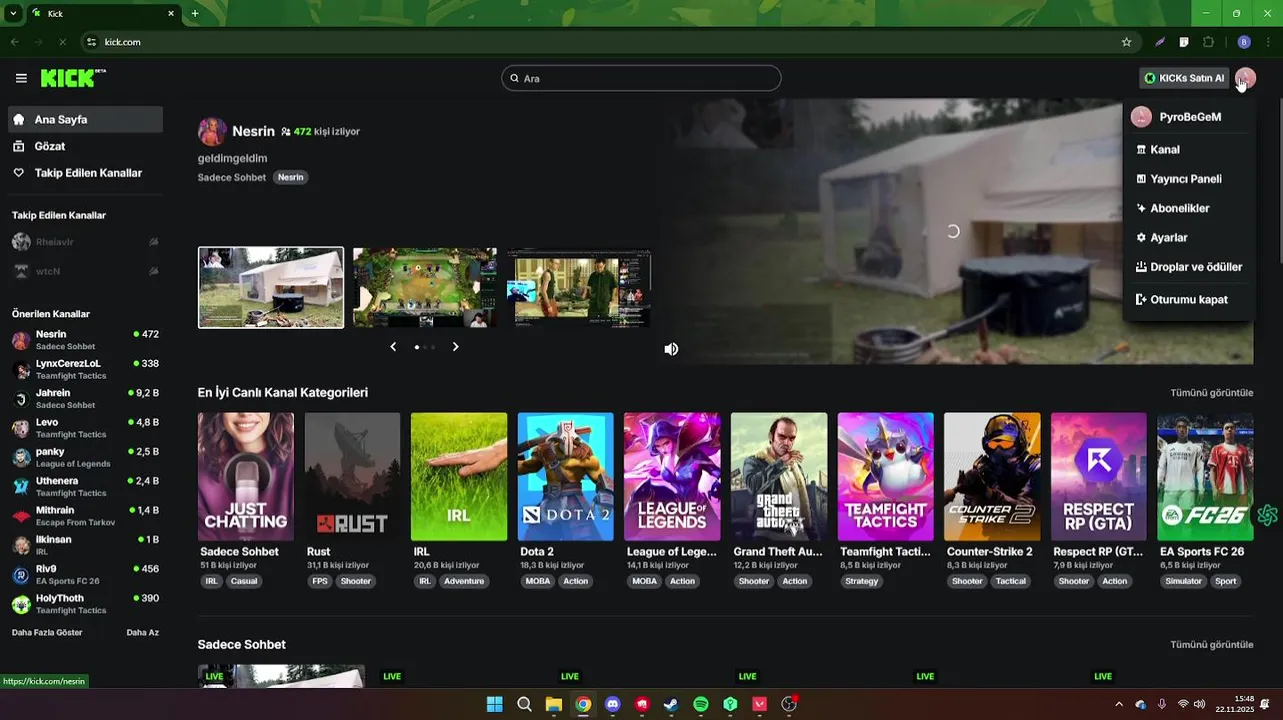Open HolyThoth recommended channel
The image size is (1283, 720).
pyautogui.click(x=85, y=604)
